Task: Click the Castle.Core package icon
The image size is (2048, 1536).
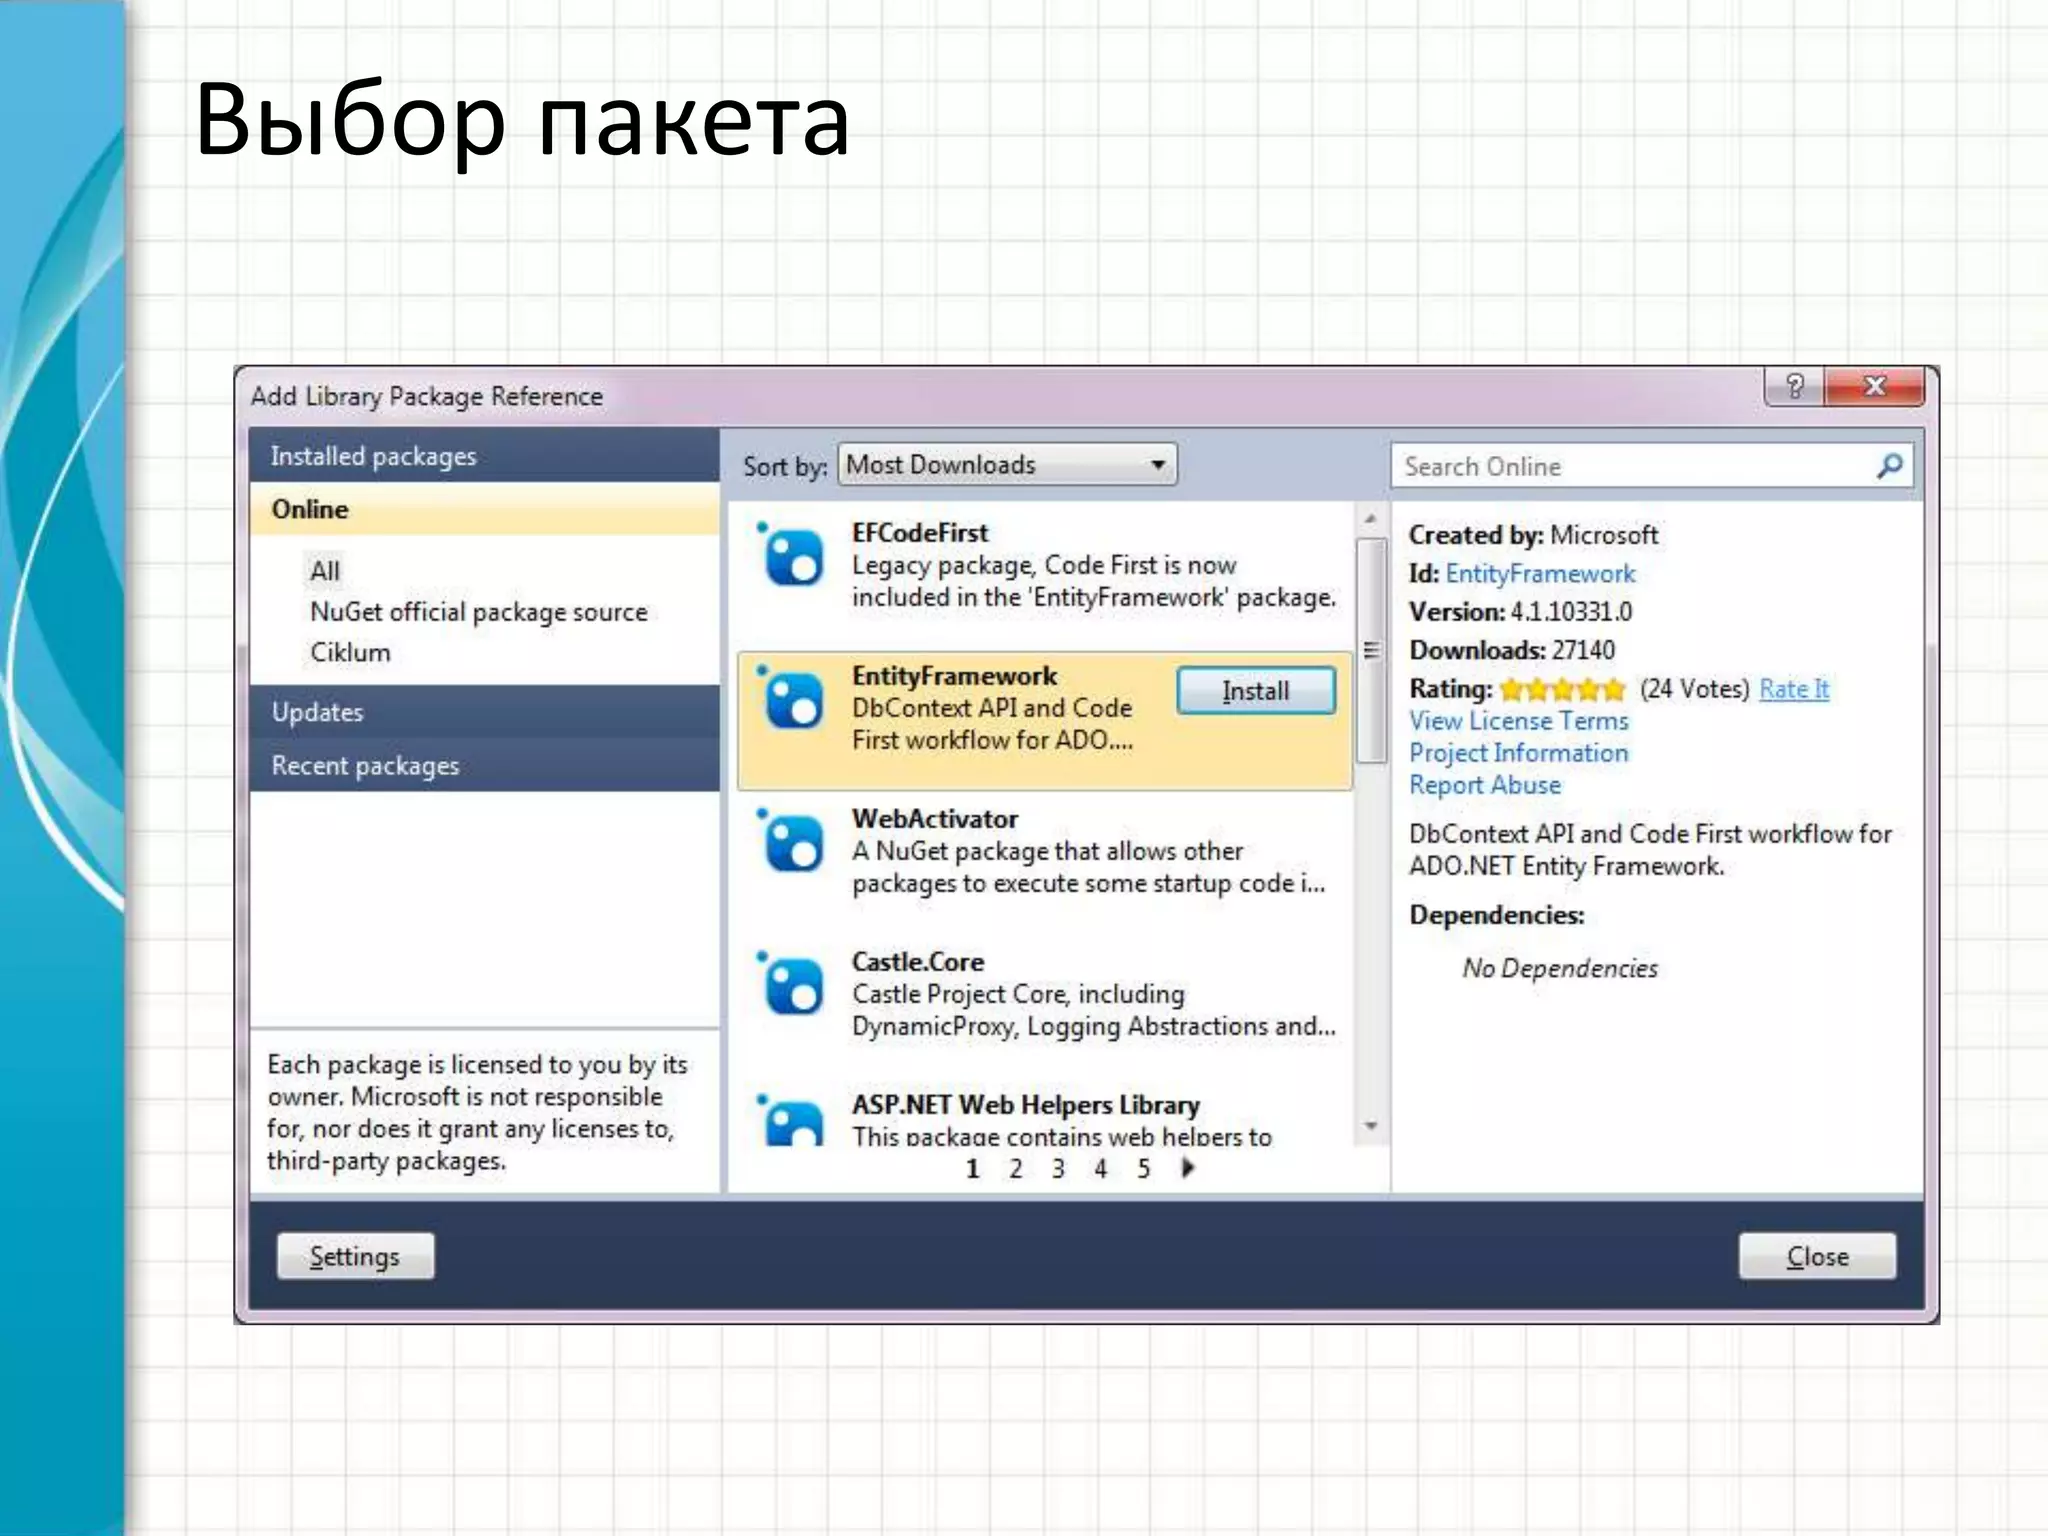Action: pyautogui.click(x=793, y=985)
